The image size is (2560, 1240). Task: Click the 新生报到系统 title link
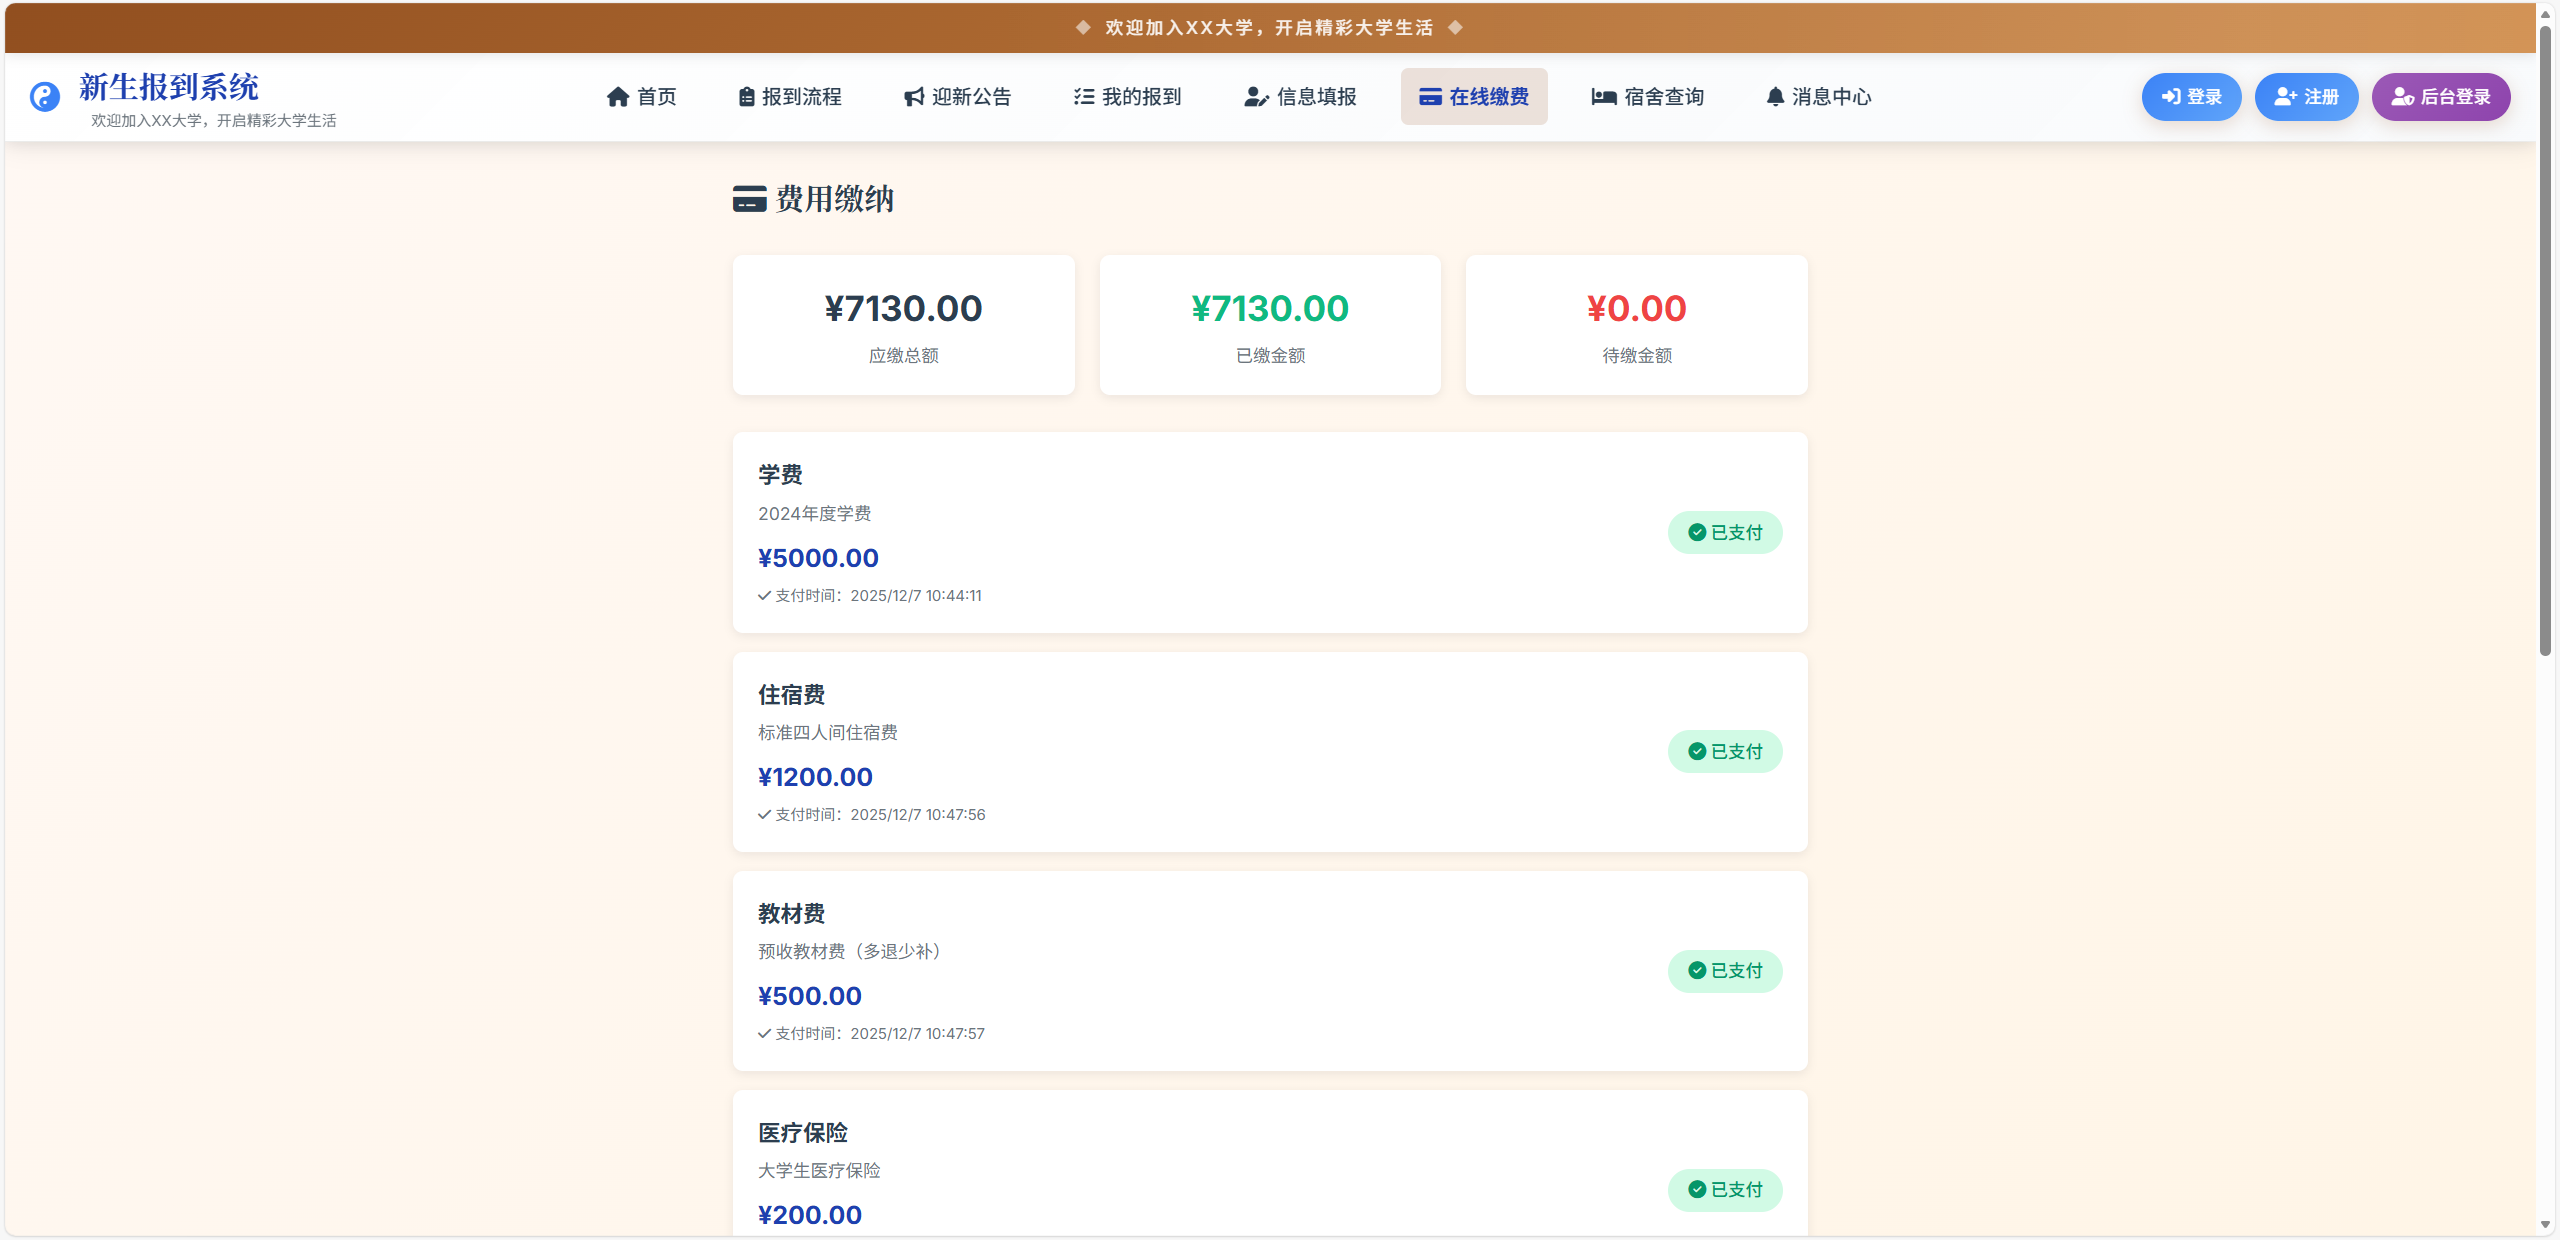tap(169, 87)
